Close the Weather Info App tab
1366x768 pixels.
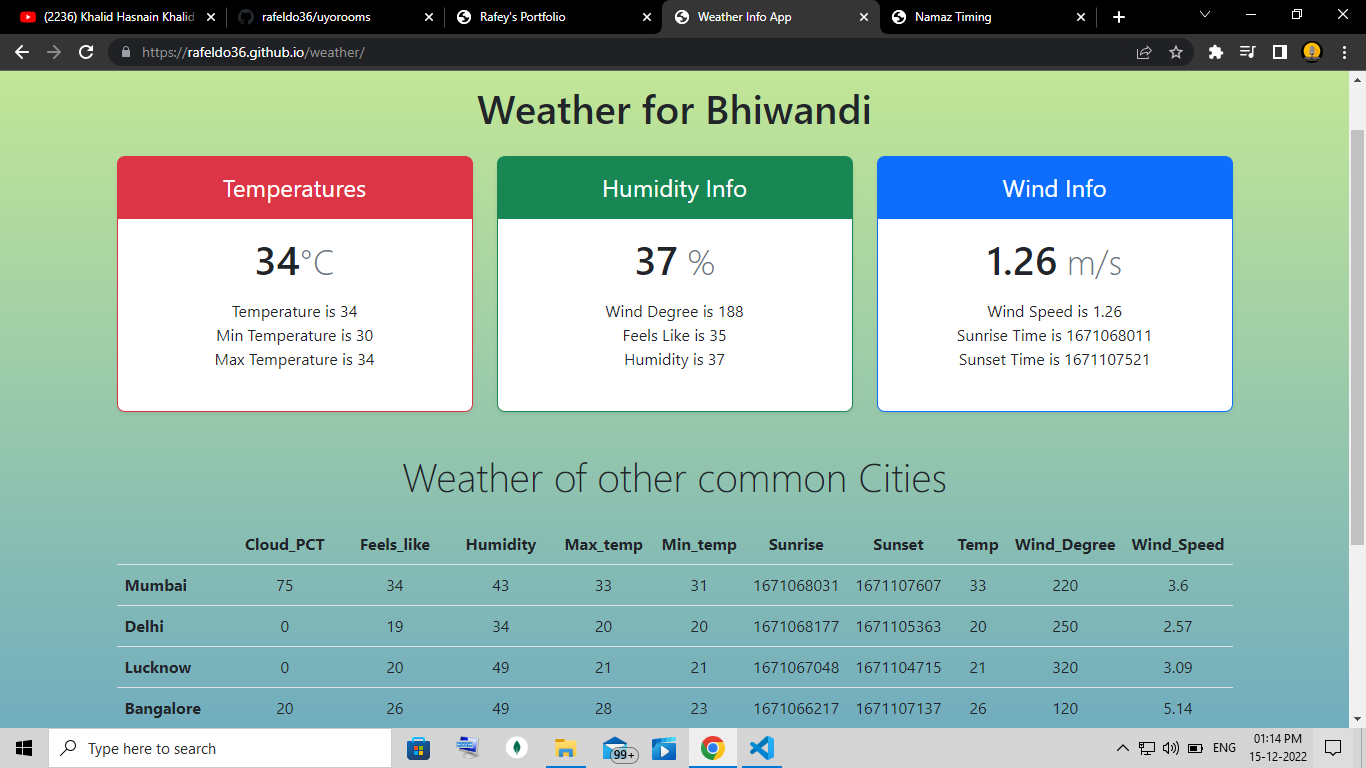(x=863, y=17)
